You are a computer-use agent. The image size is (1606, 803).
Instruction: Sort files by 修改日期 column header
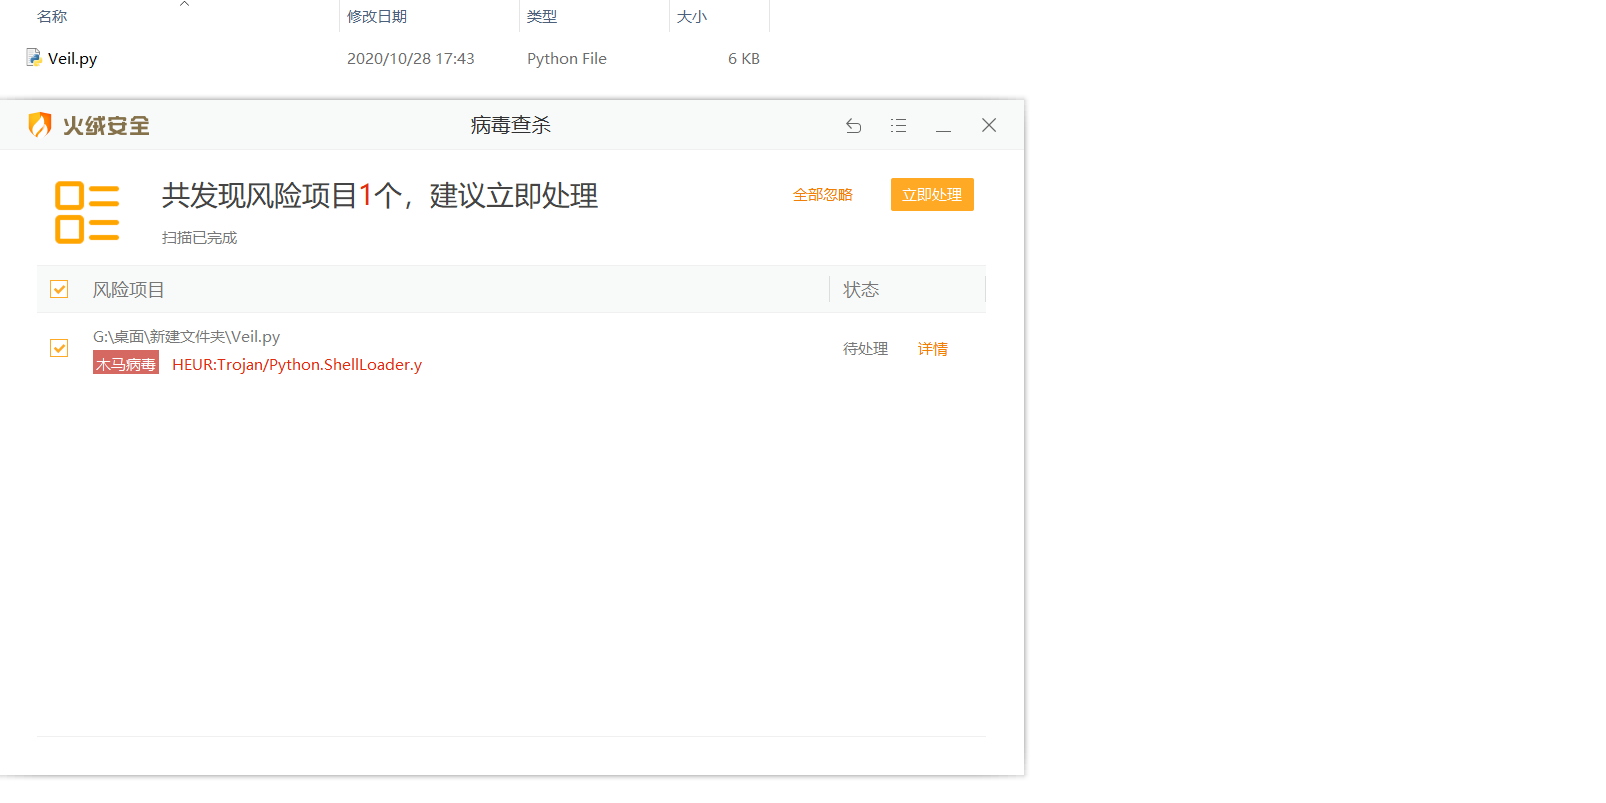pos(377,17)
